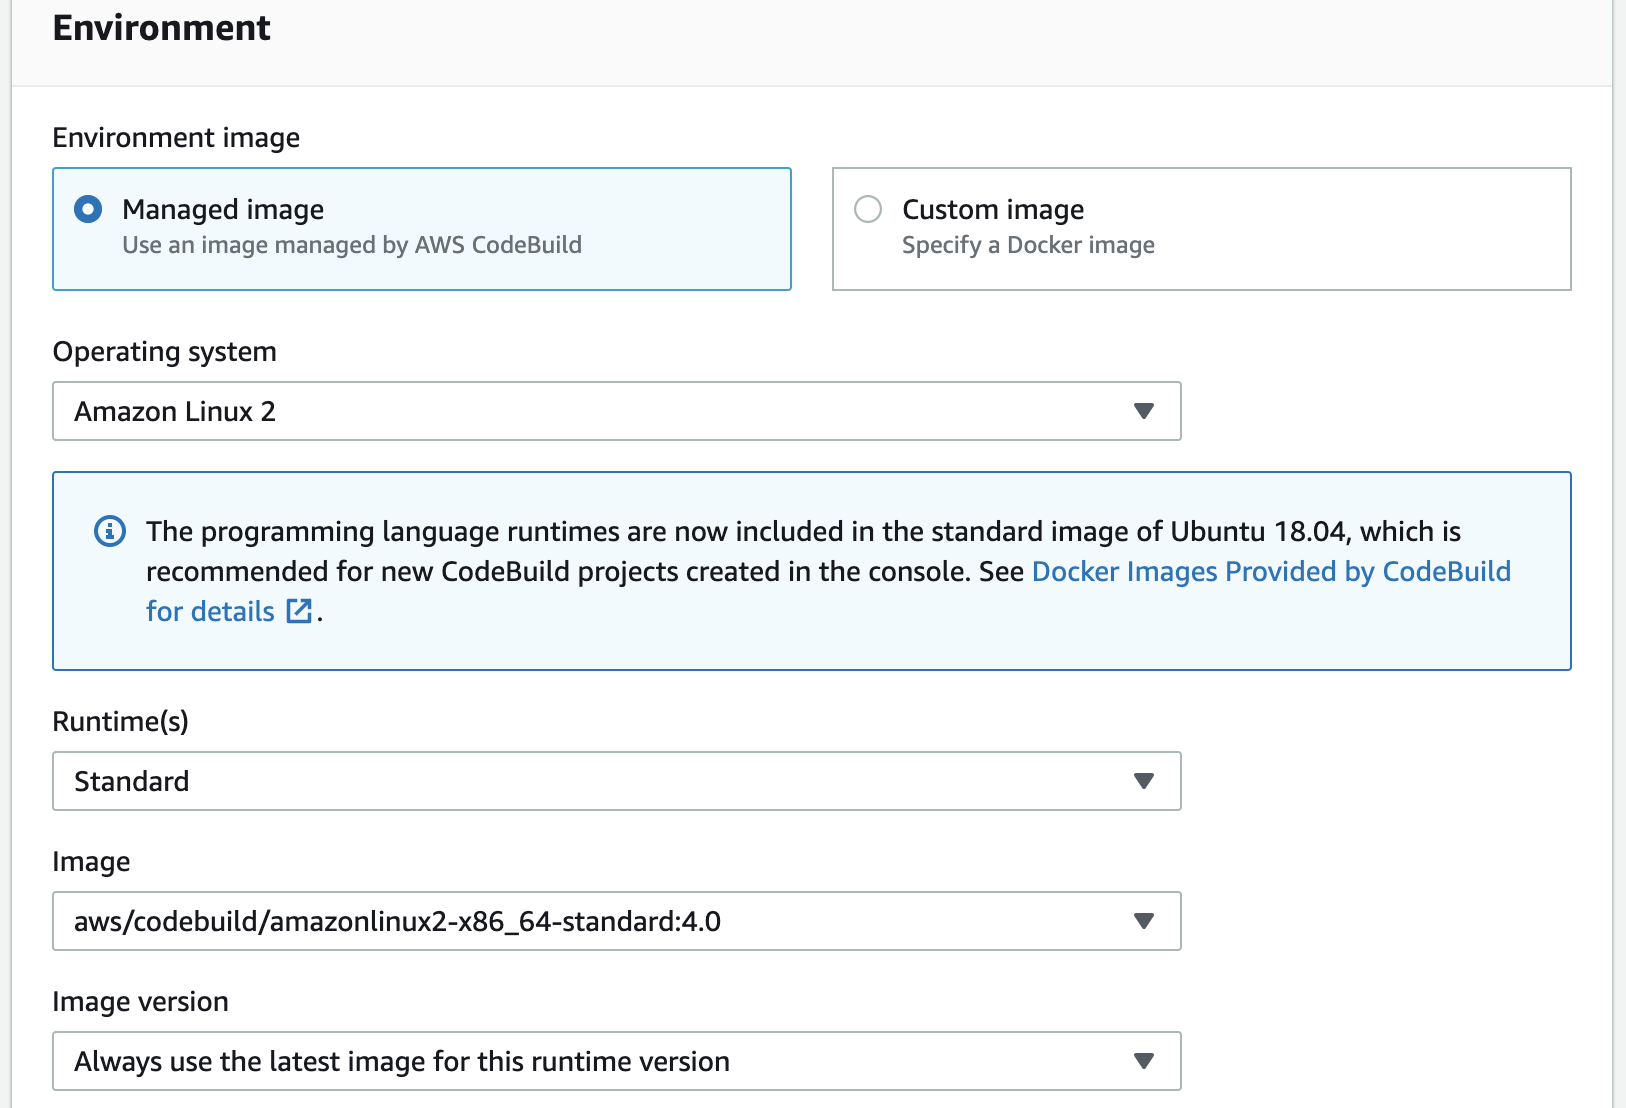
Task: Click the Environment image section label
Action: (176, 137)
